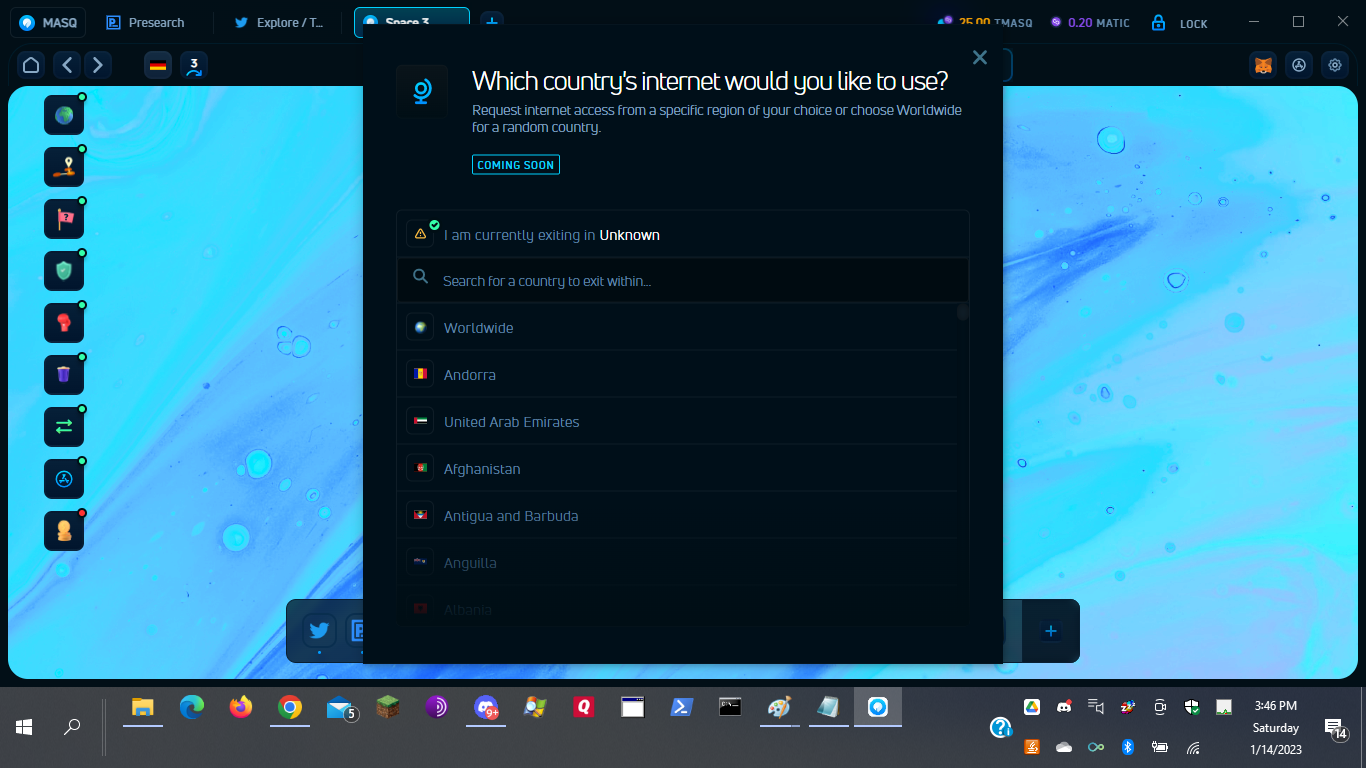Image resolution: width=1366 pixels, height=768 pixels.
Task: Open Windows PowerShell from the taskbar
Action: click(682, 708)
